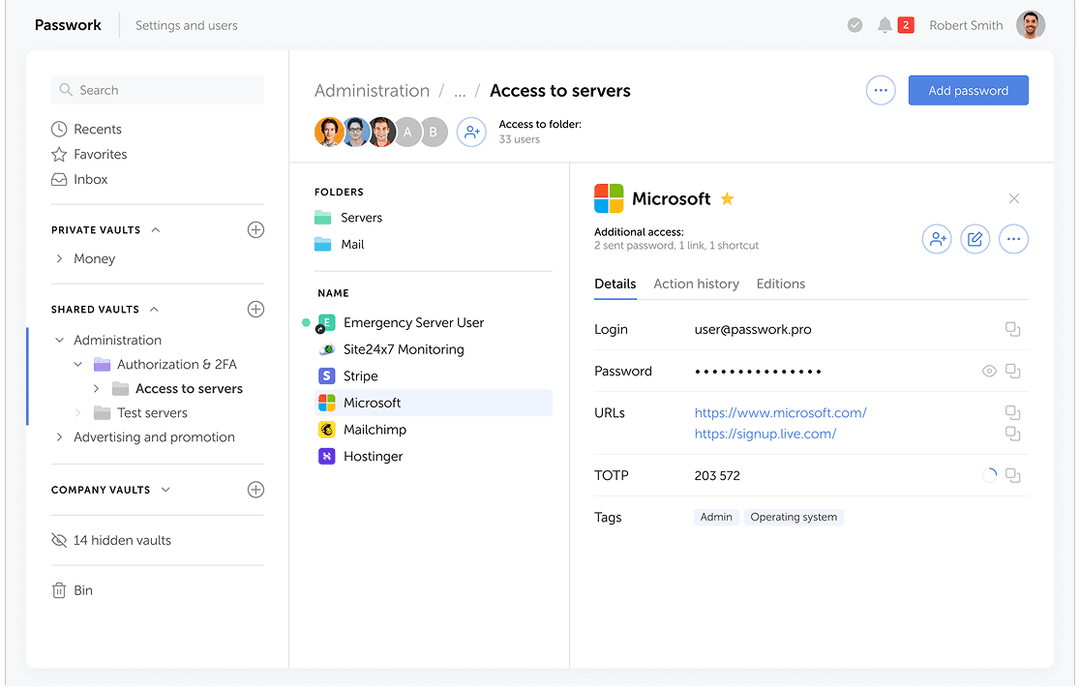Reveal the hidden password
The height and width of the screenshot is (689, 1080).
(988, 371)
